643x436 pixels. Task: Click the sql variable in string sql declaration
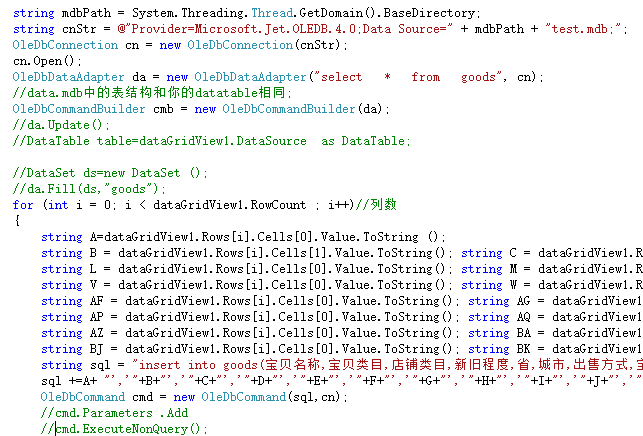click(100, 365)
